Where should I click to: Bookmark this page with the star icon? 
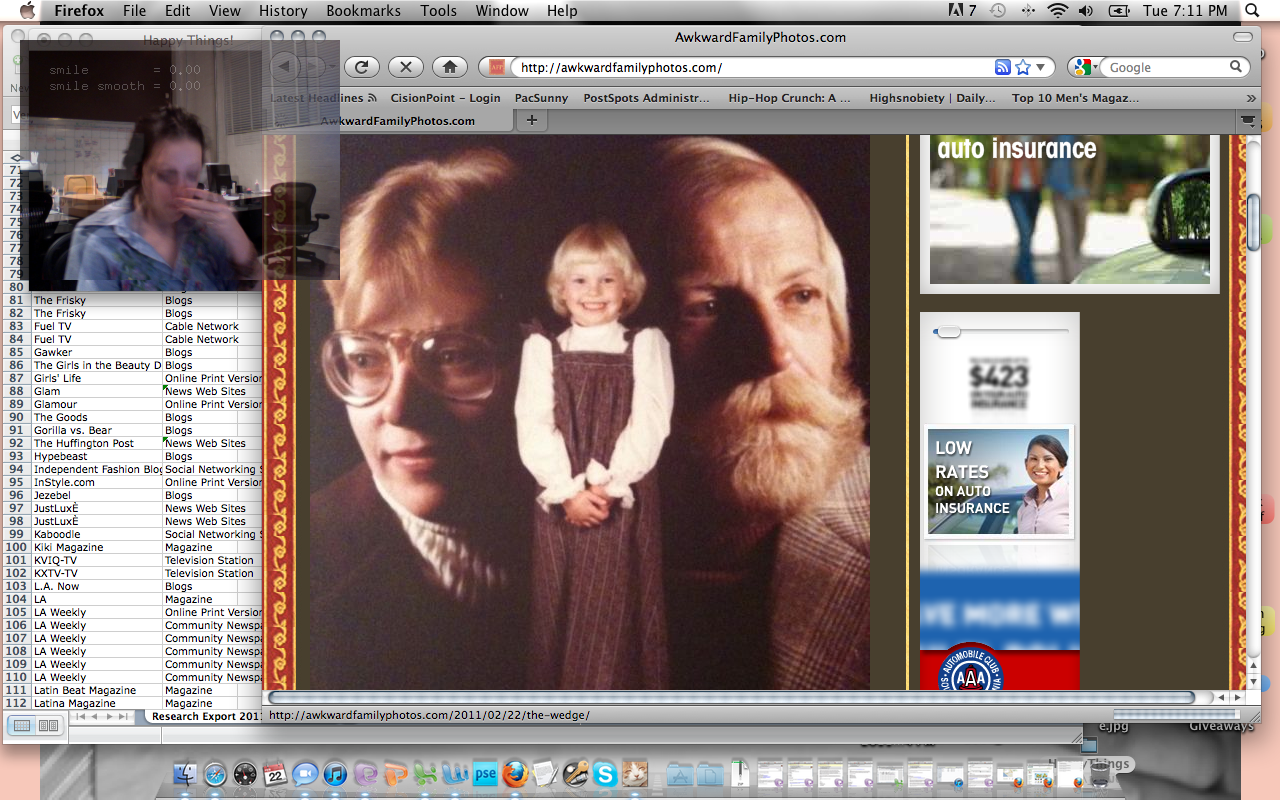pyautogui.click(x=1023, y=68)
